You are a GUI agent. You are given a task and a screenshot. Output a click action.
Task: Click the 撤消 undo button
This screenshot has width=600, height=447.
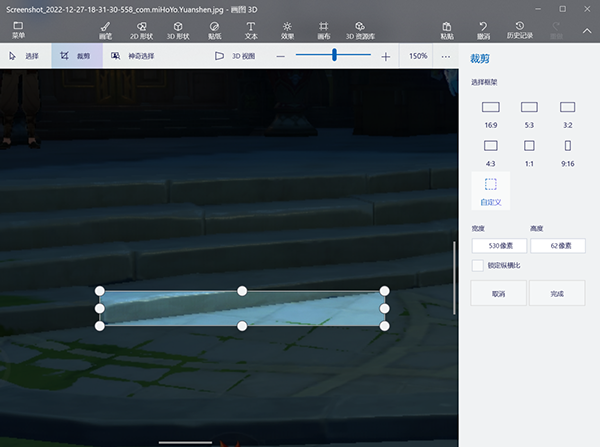(484, 29)
